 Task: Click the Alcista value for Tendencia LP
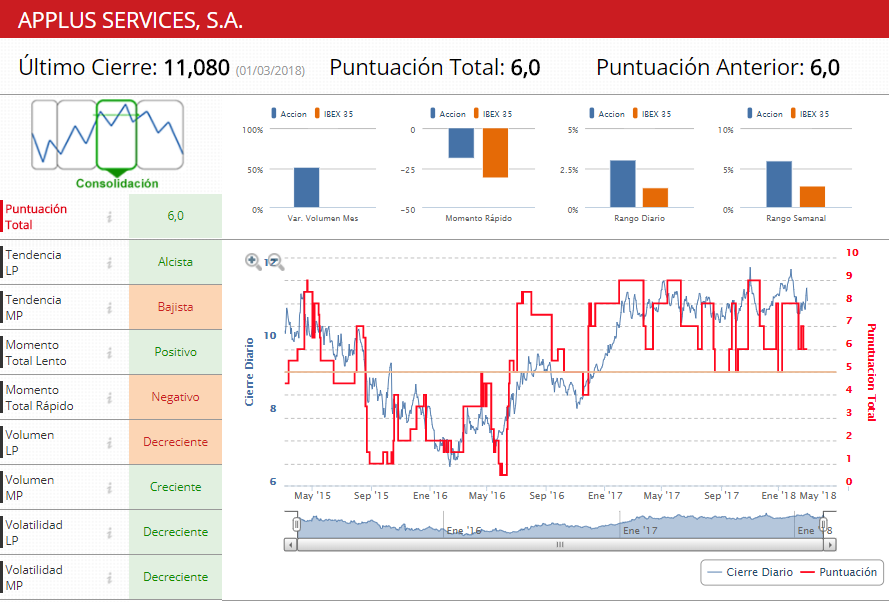[175, 263]
